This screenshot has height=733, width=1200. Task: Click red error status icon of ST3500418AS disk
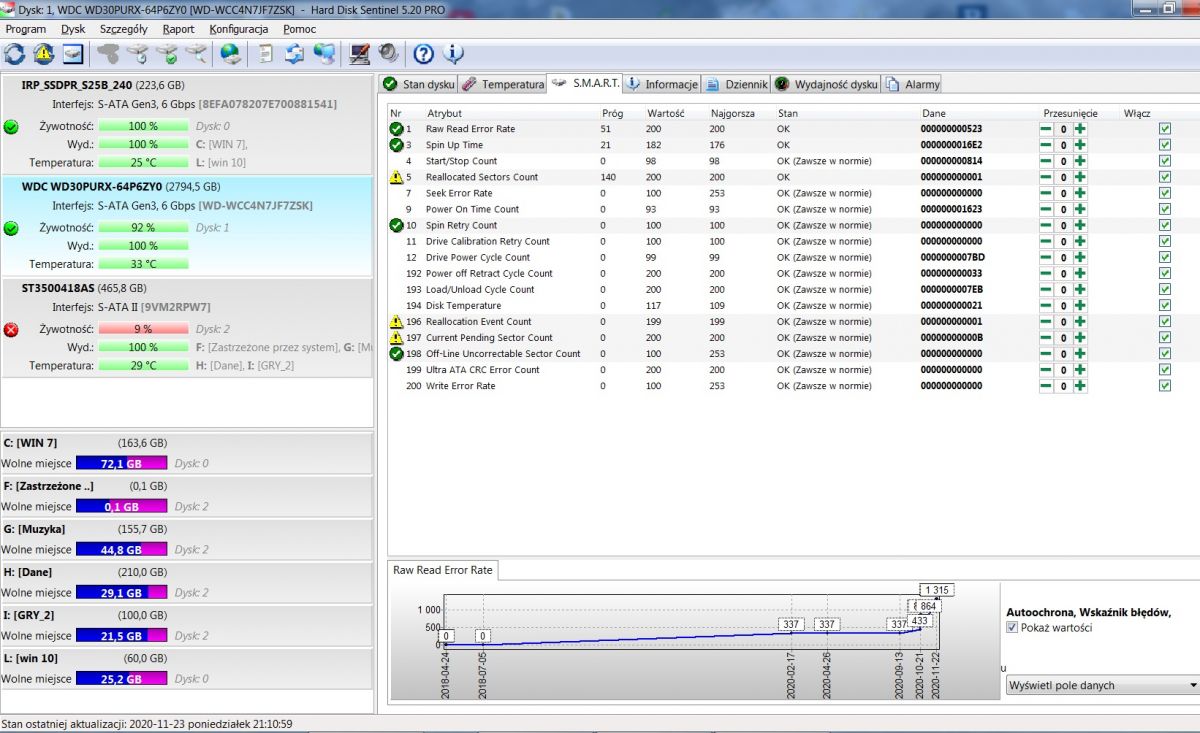[11, 330]
